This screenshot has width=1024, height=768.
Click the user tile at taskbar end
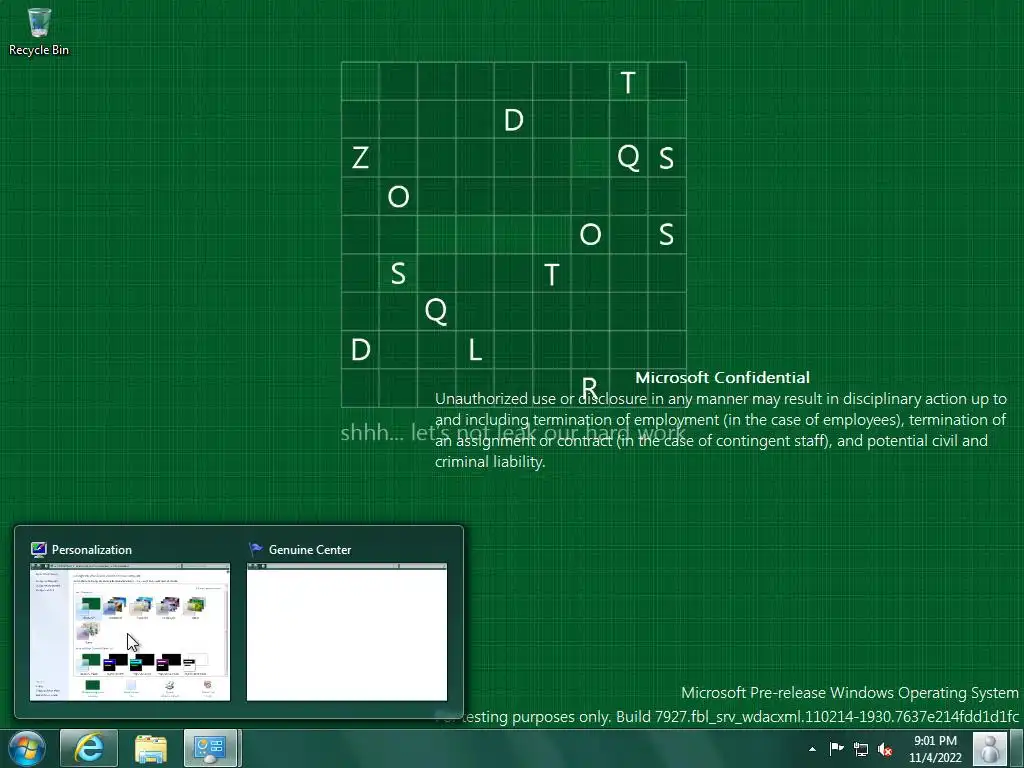(990, 748)
